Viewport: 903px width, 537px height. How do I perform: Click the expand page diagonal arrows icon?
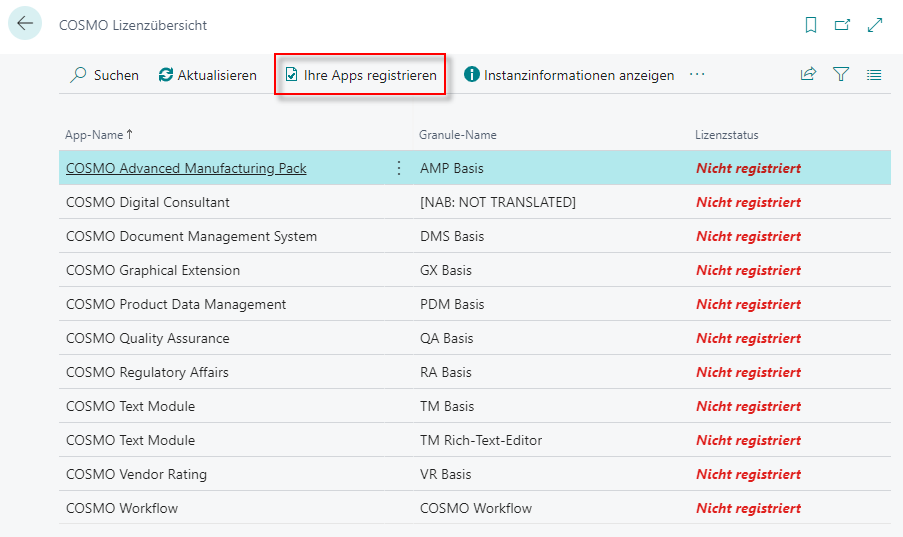(x=875, y=25)
